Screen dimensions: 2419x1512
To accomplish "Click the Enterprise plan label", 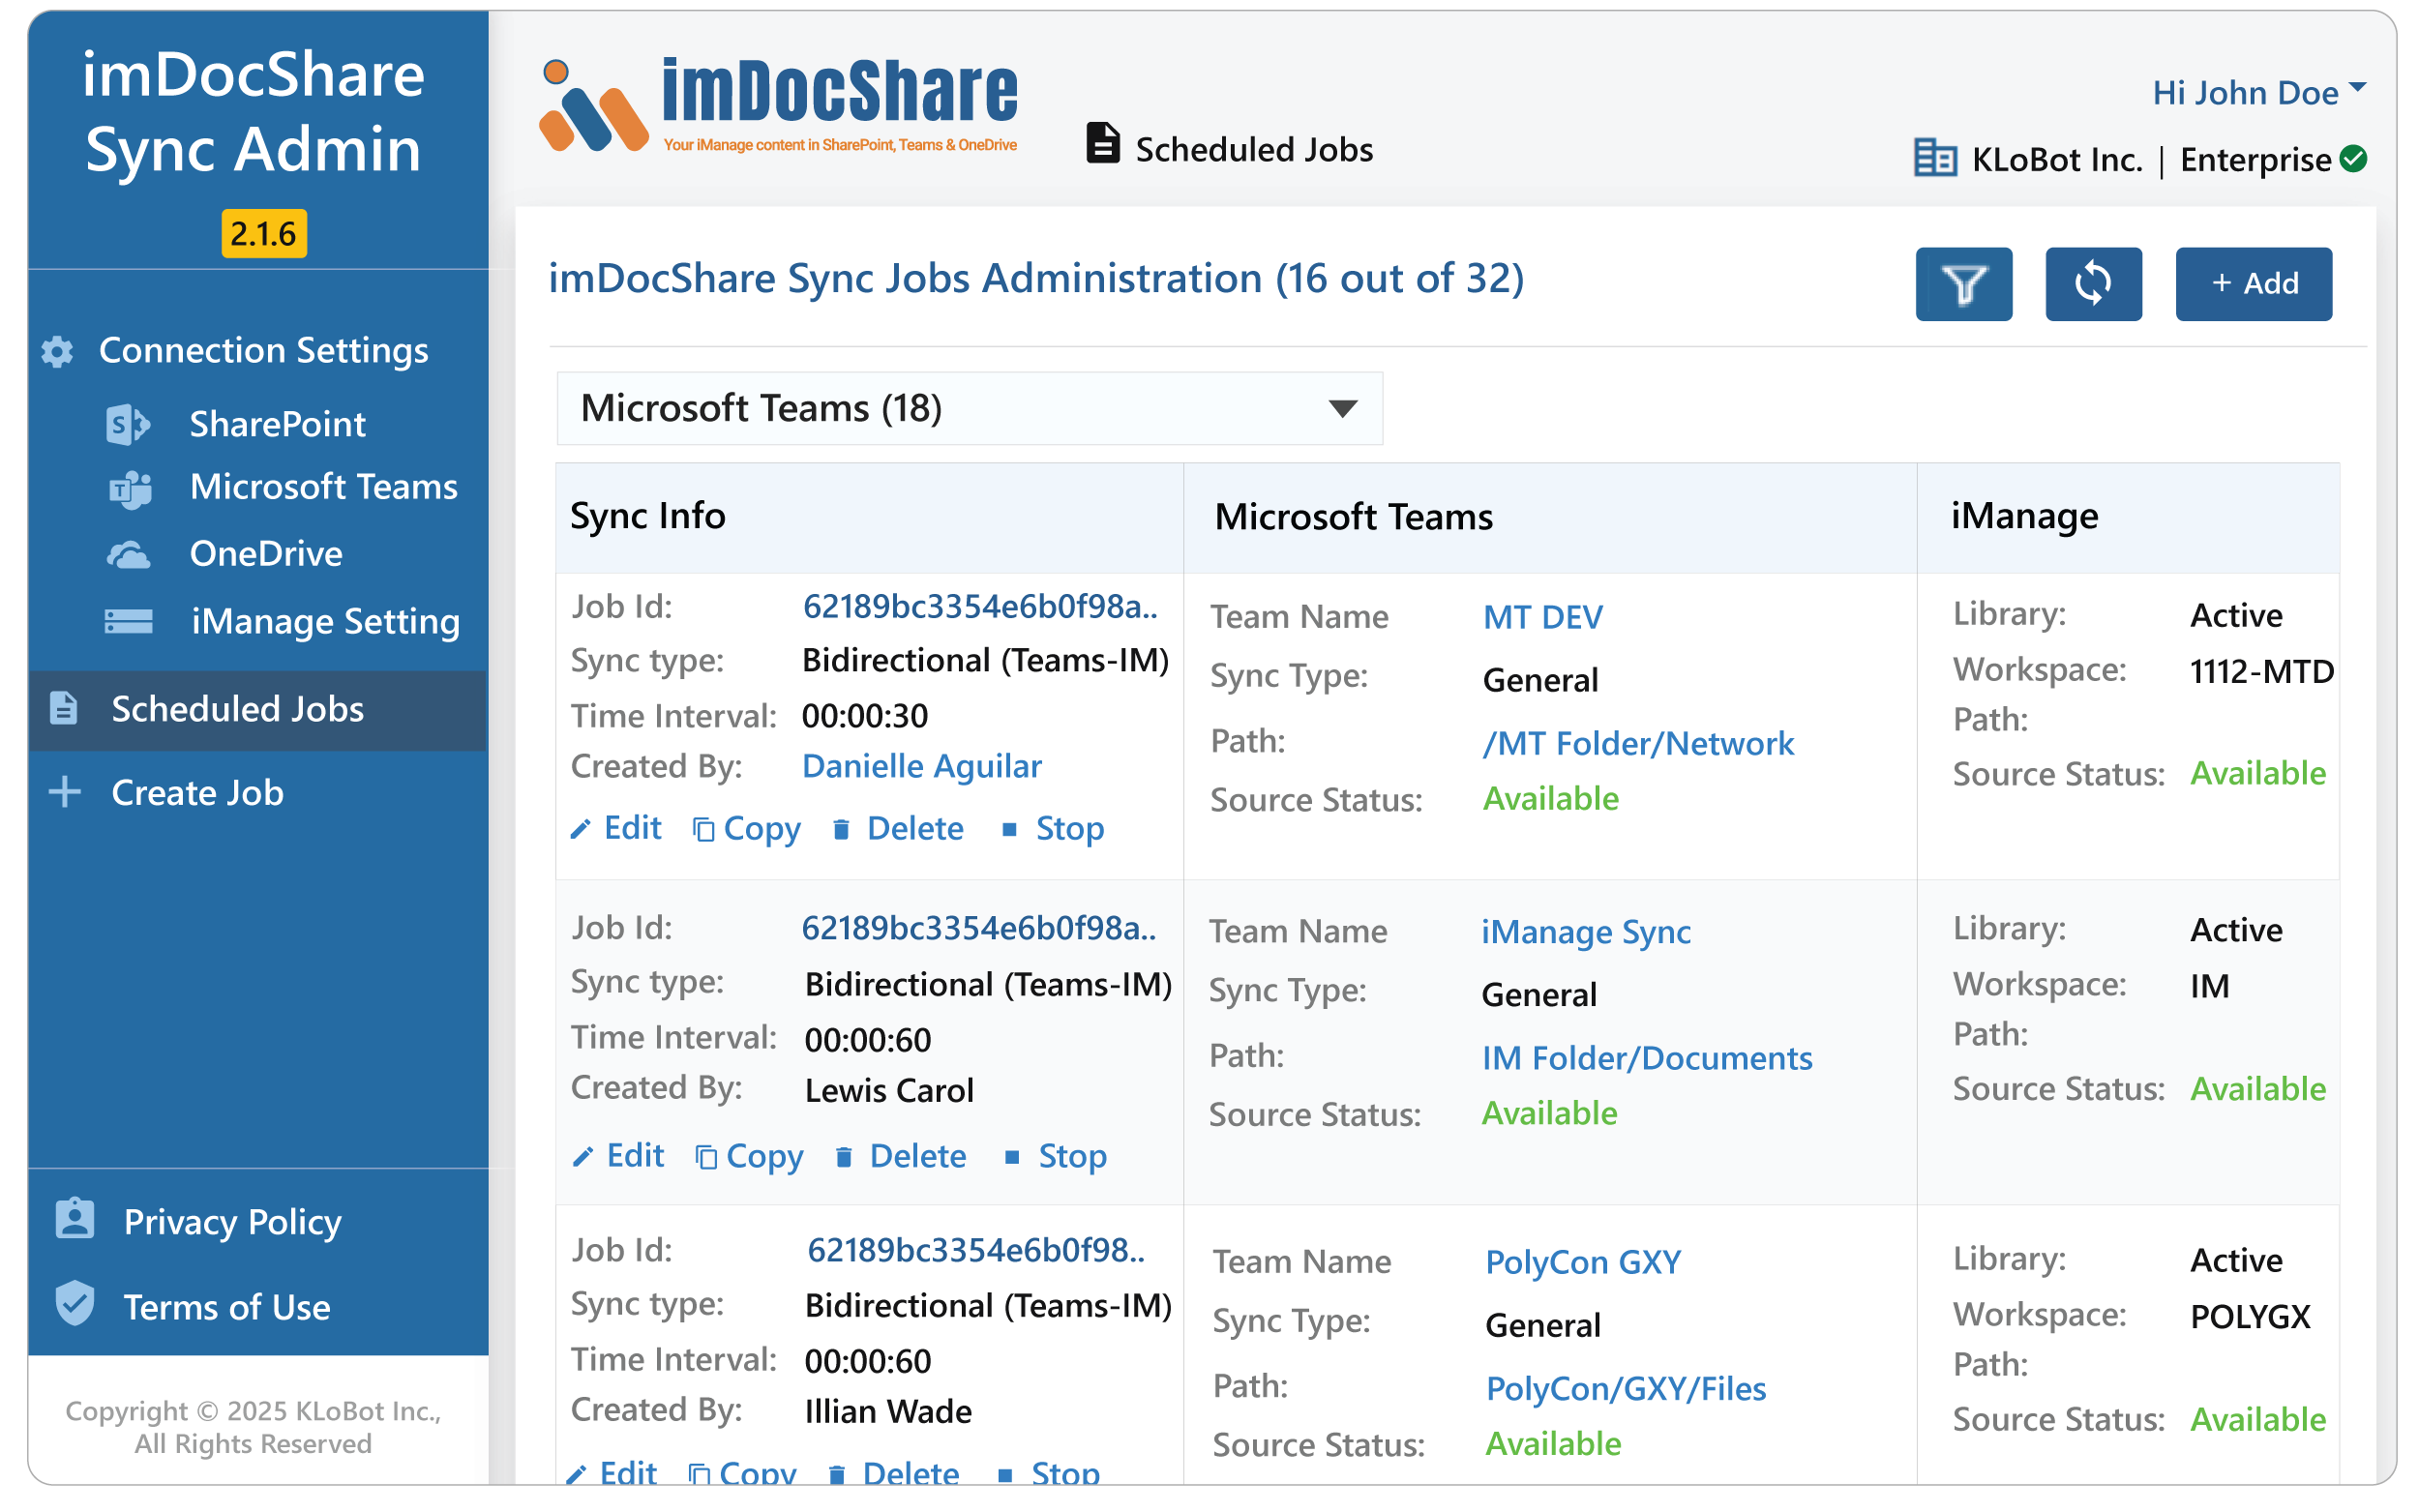I will click(2255, 159).
